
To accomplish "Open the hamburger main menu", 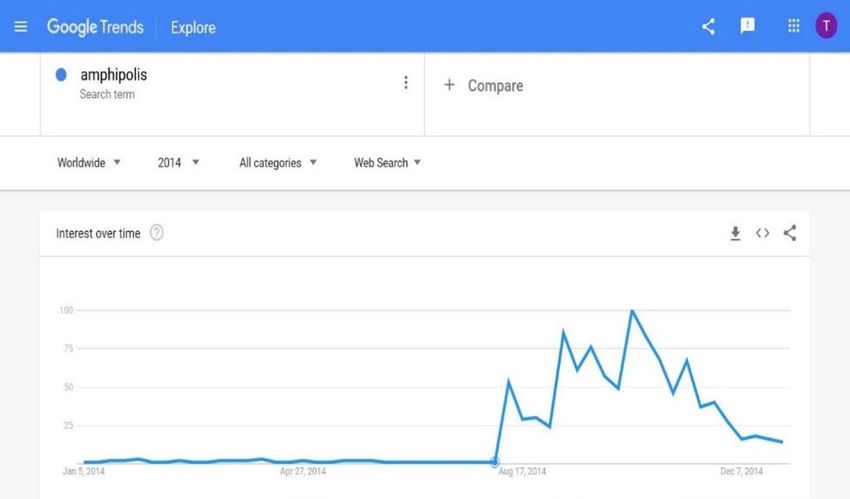I will tap(21, 27).
